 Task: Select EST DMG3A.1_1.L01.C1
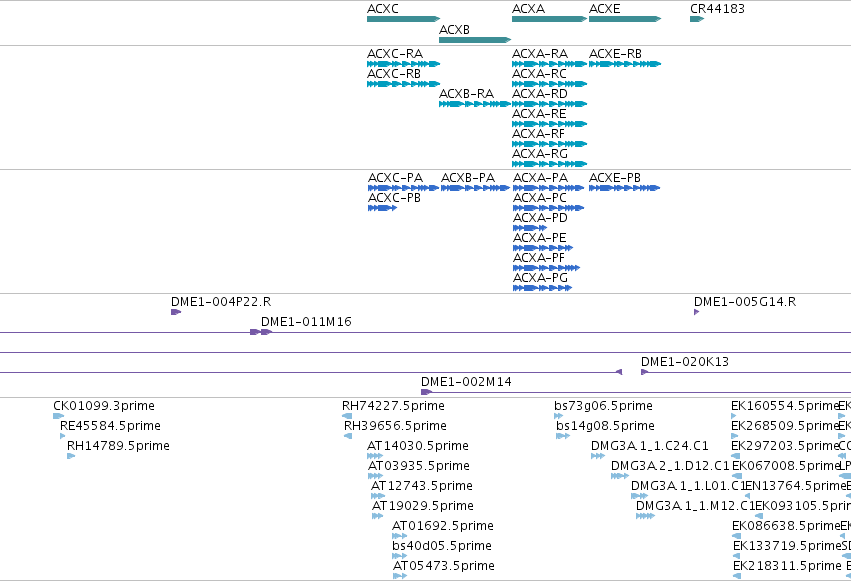click(639, 496)
